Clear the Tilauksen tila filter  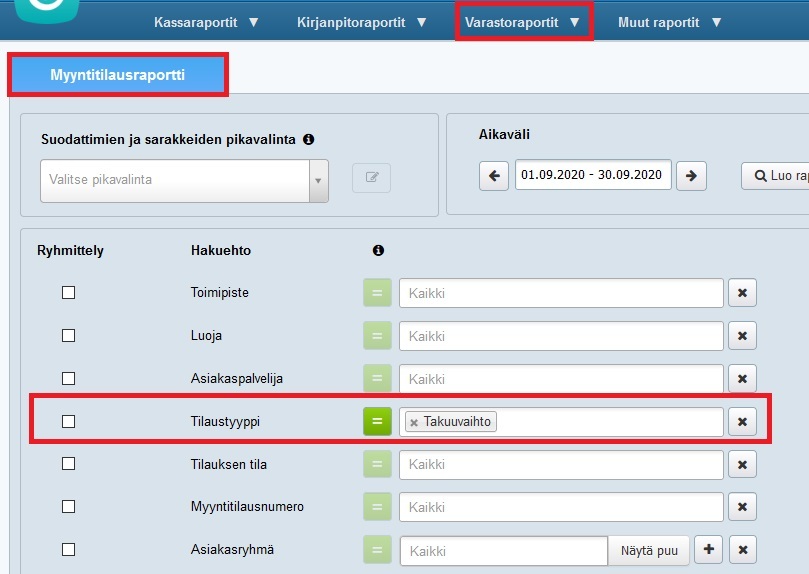[x=742, y=465]
